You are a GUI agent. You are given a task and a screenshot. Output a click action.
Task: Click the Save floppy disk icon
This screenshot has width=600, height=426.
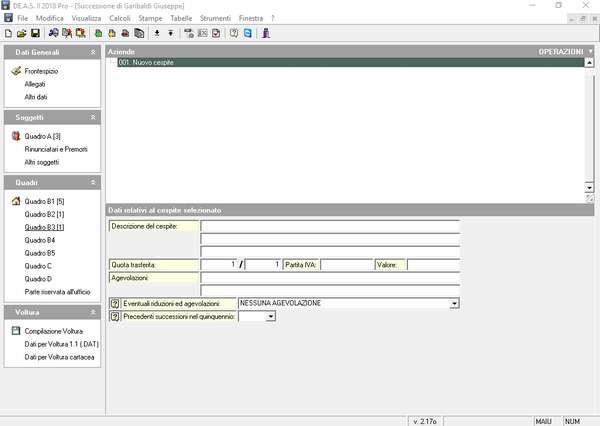[x=34, y=33]
